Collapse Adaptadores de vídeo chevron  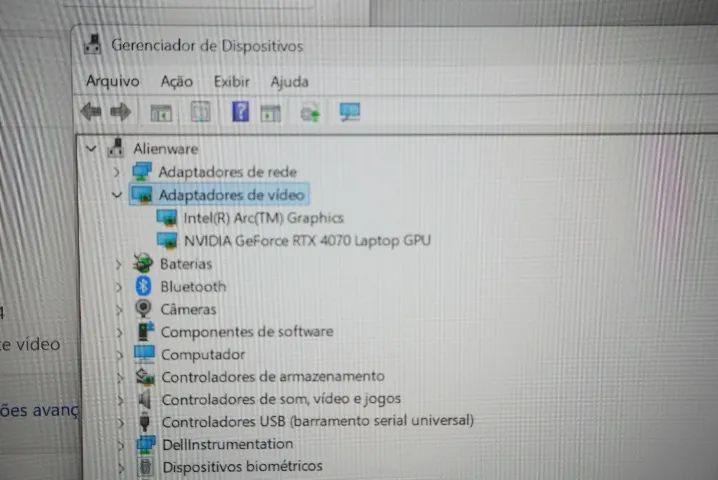point(117,195)
